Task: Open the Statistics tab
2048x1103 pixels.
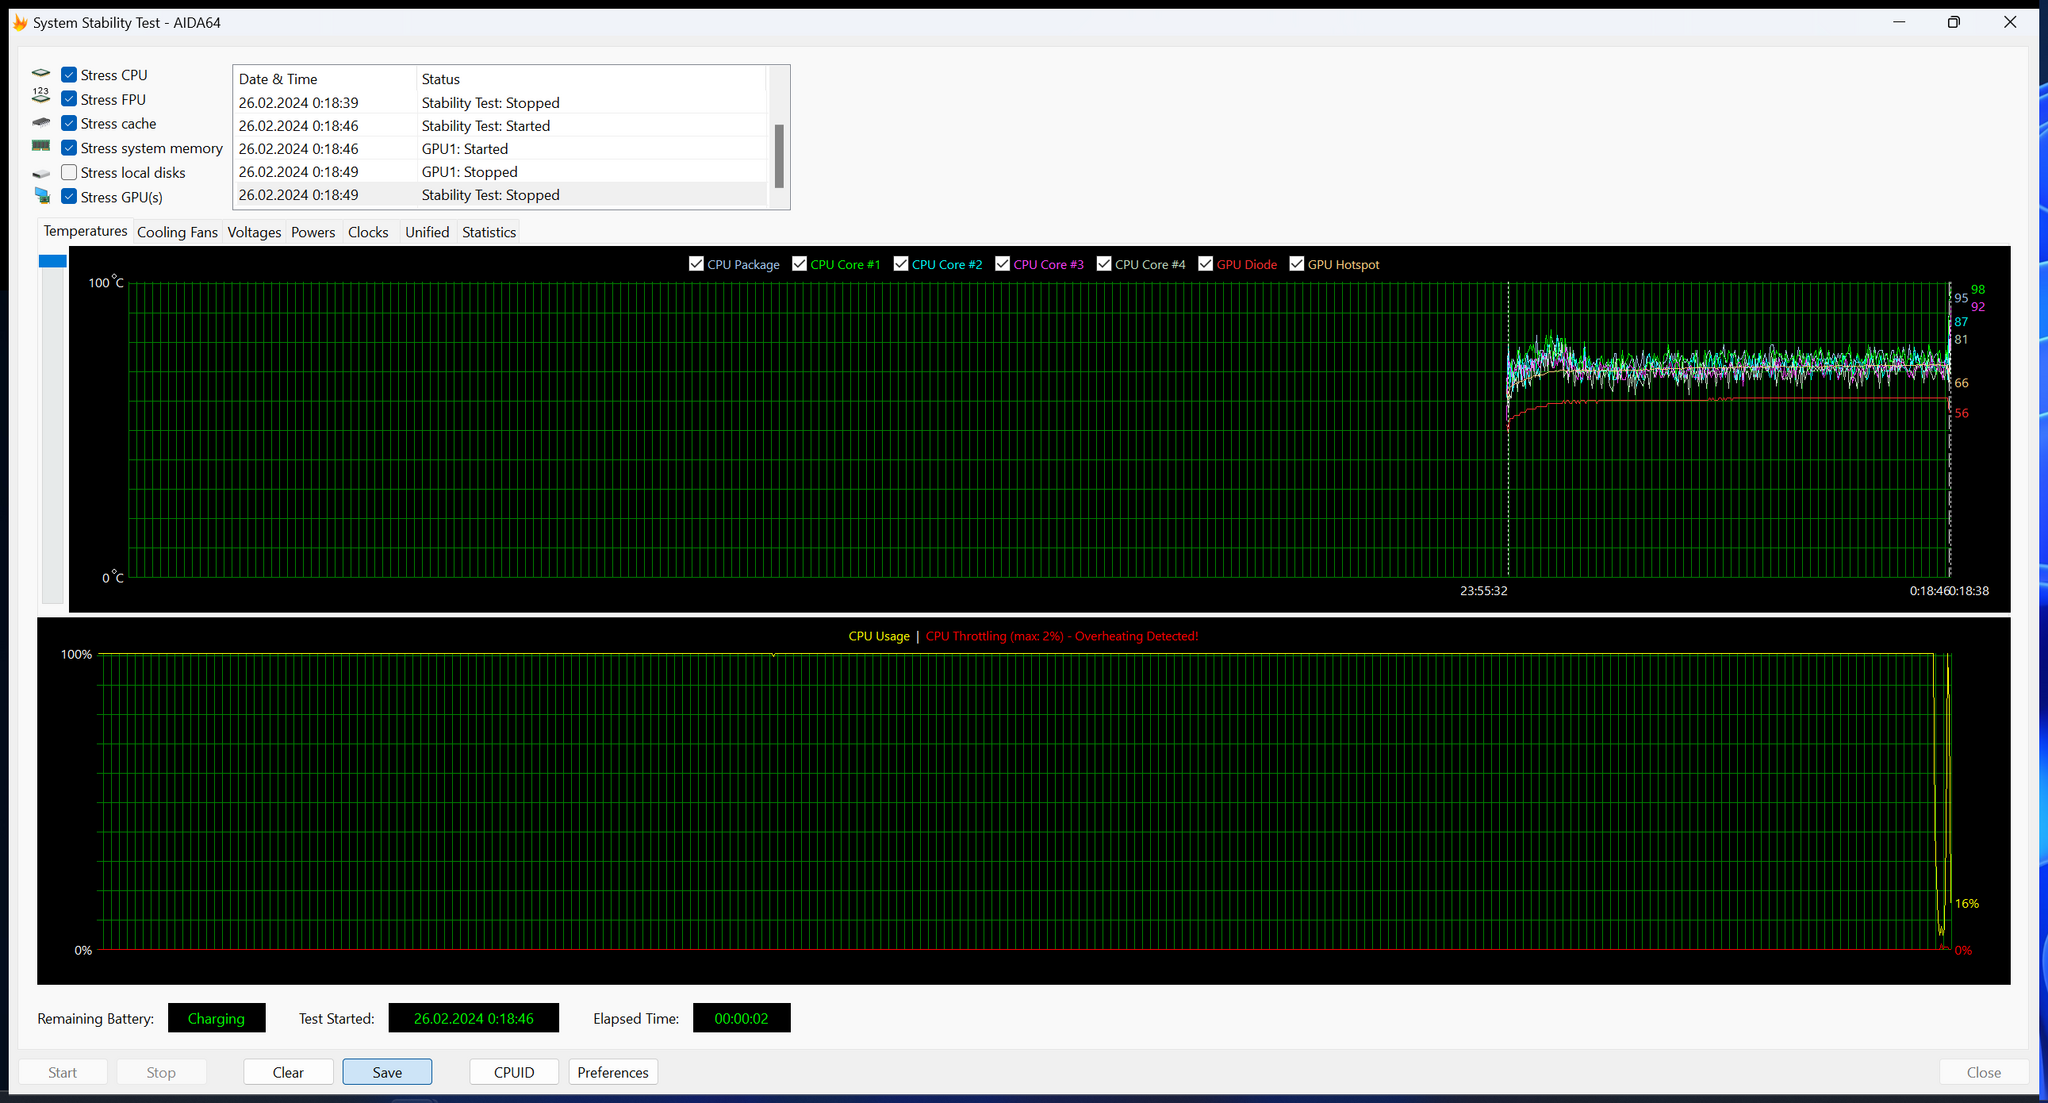Action: 488,232
